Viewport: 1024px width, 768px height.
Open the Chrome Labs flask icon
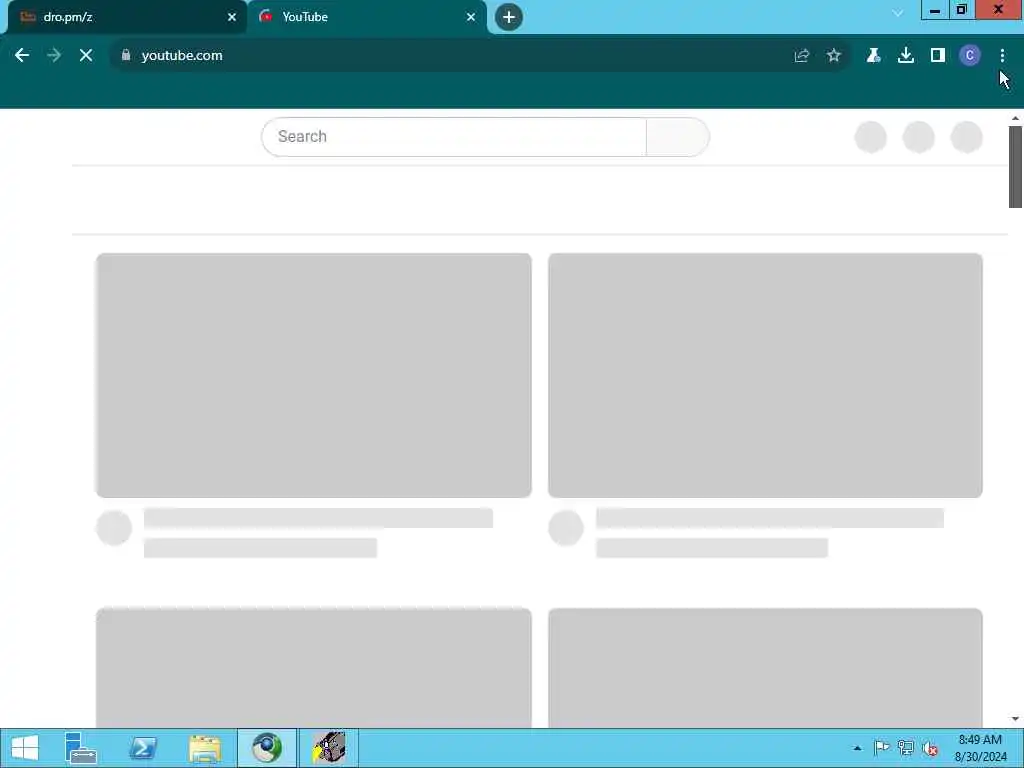pos(873,56)
